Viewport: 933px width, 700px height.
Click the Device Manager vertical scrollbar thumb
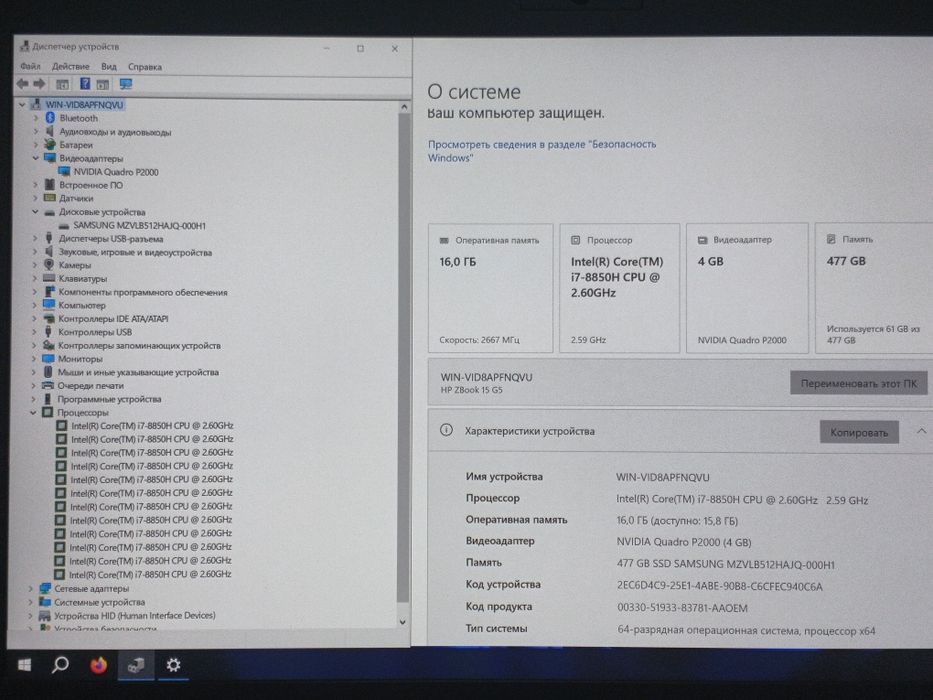(x=403, y=357)
